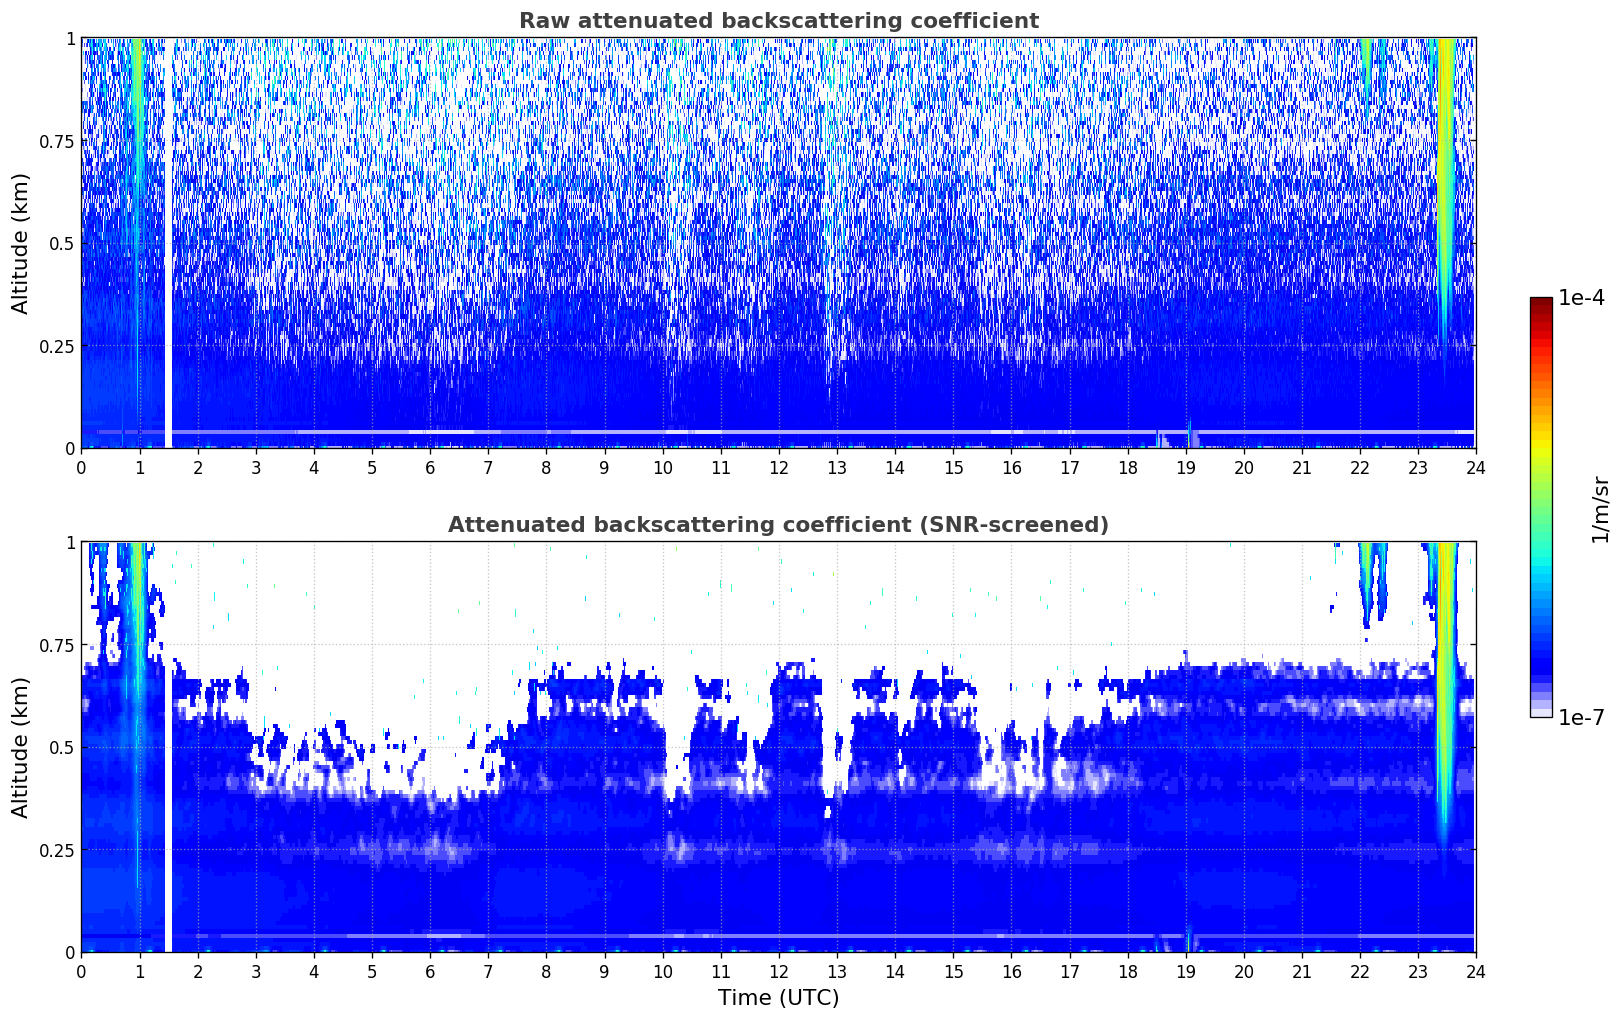
Task: Click the 0.25 altitude tick on SNR-screened plot
Action: (57, 850)
